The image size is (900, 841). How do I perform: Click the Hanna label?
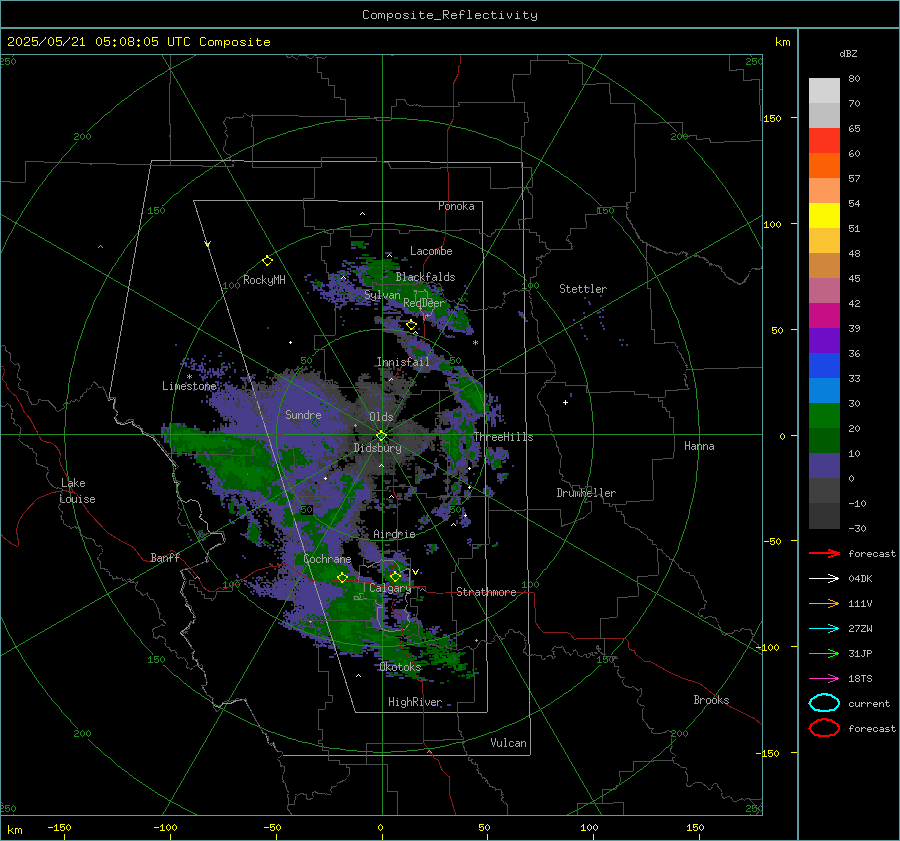pos(699,446)
